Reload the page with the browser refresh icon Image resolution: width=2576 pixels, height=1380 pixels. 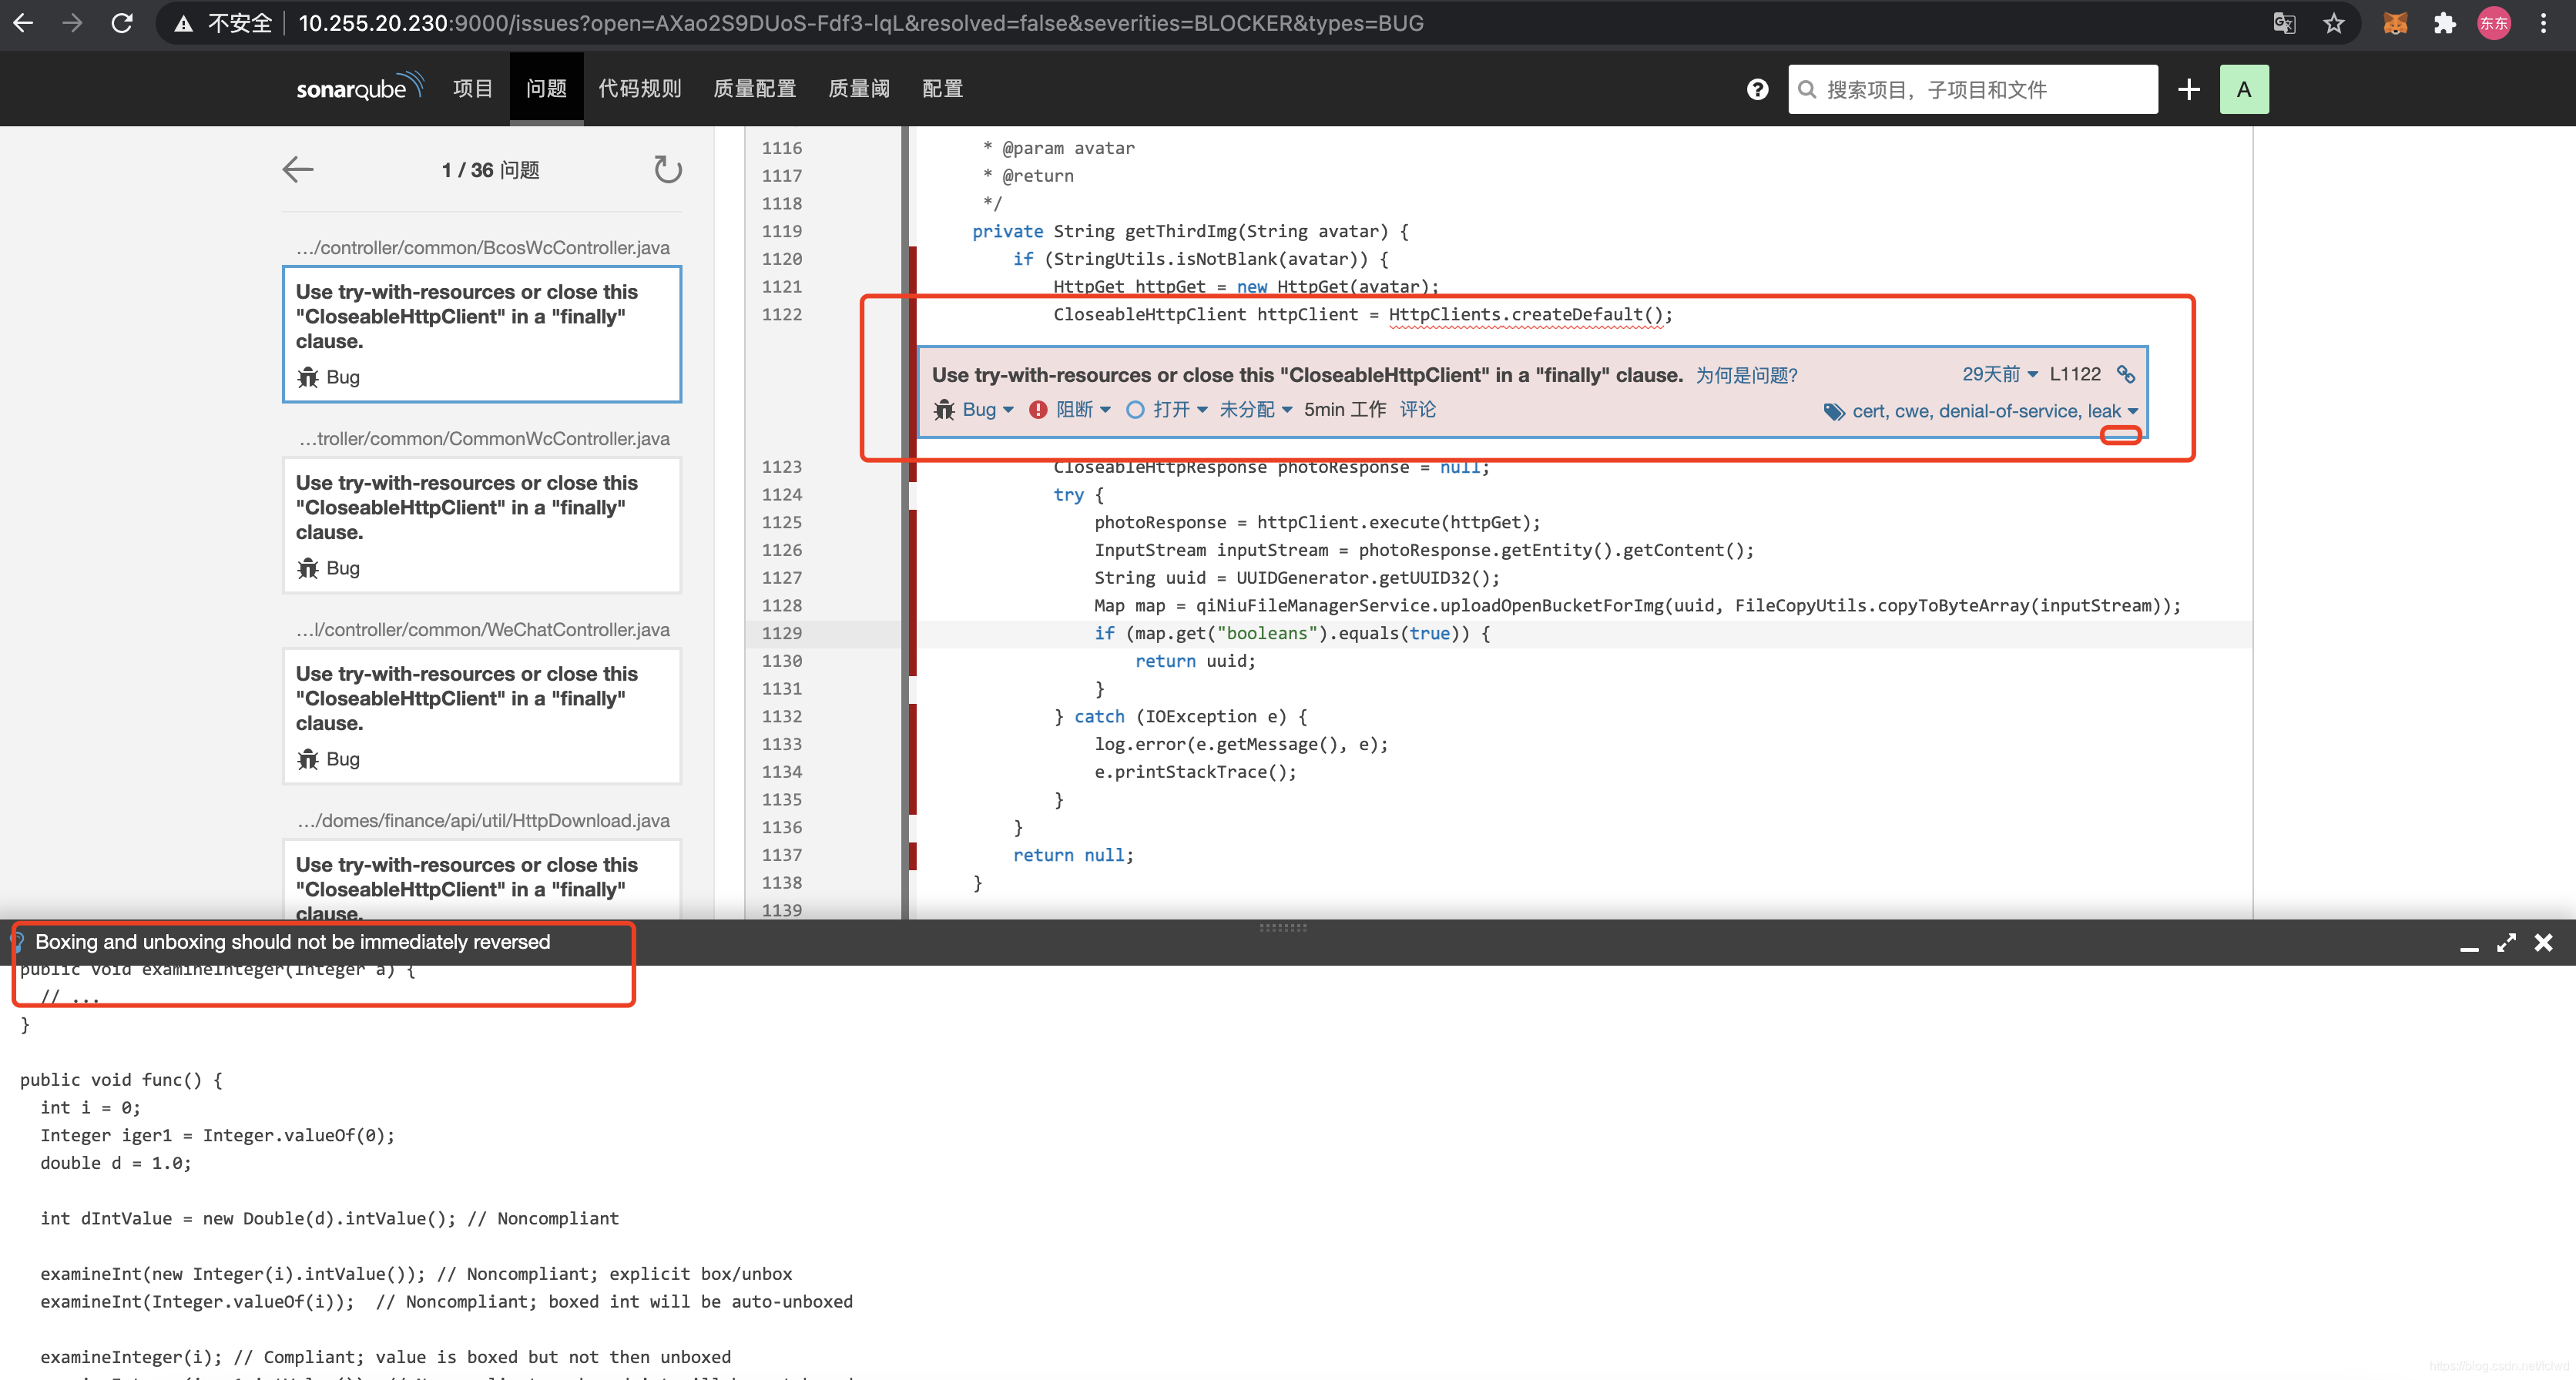122,23
